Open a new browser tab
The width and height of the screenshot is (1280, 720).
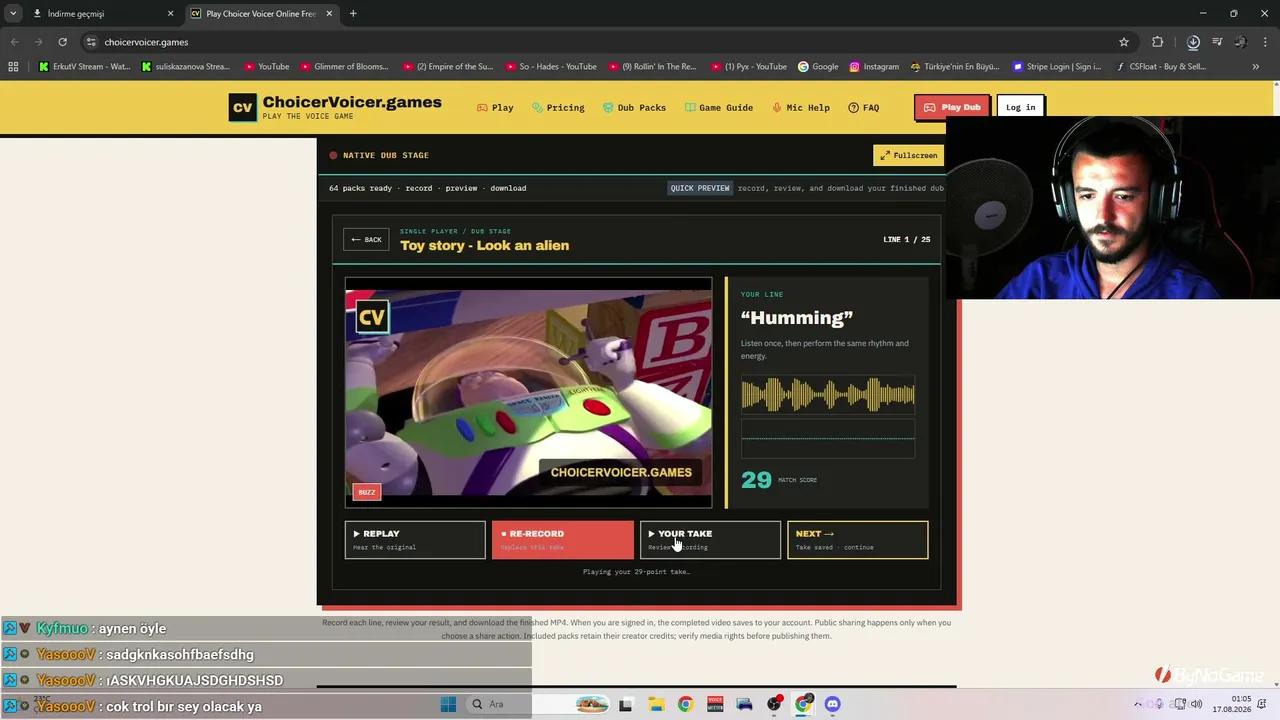(353, 14)
